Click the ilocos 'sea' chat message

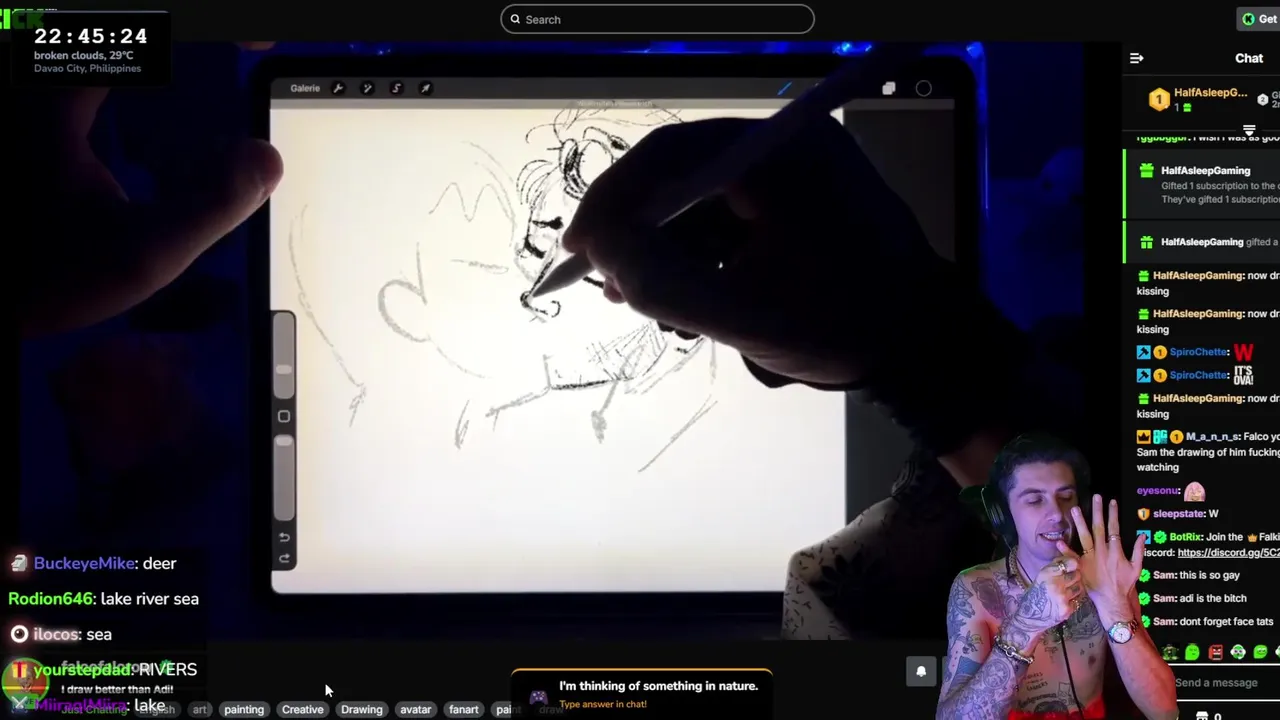[61, 634]
